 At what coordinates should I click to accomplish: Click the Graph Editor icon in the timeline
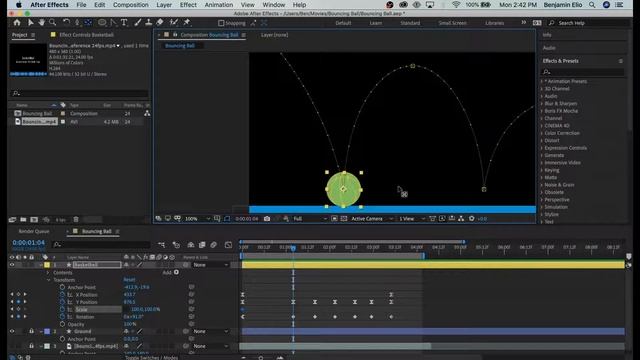(229, 245)
